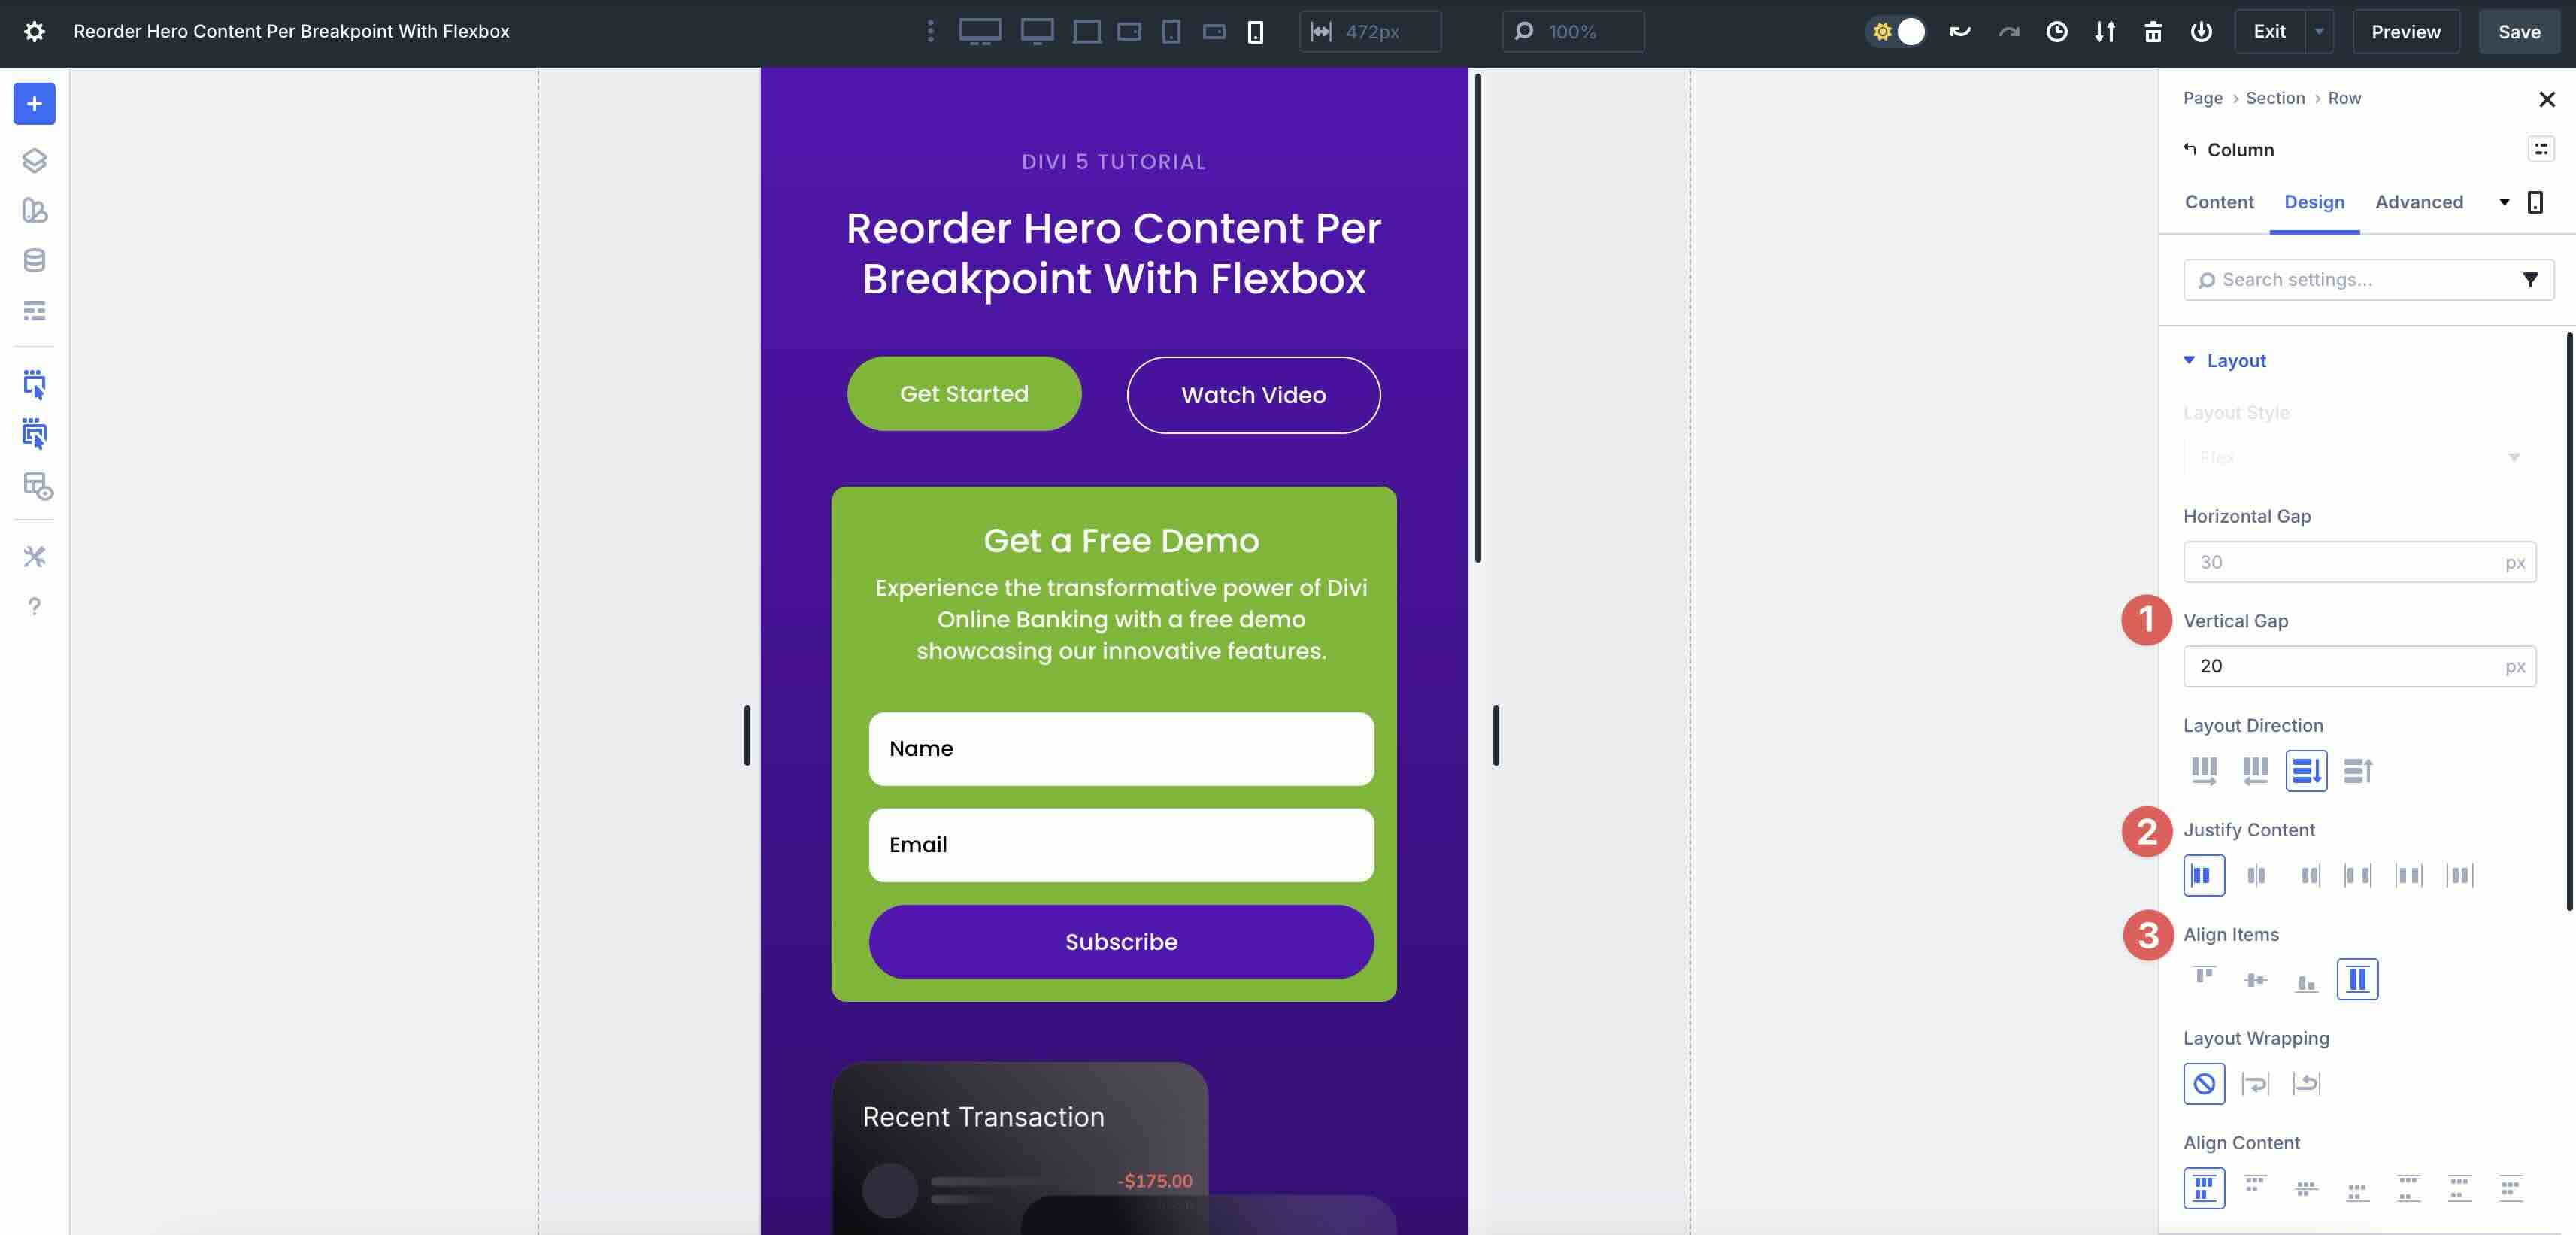
Task: Select the phone view breakpoint icon
Action: click(x=1255, y=31)
